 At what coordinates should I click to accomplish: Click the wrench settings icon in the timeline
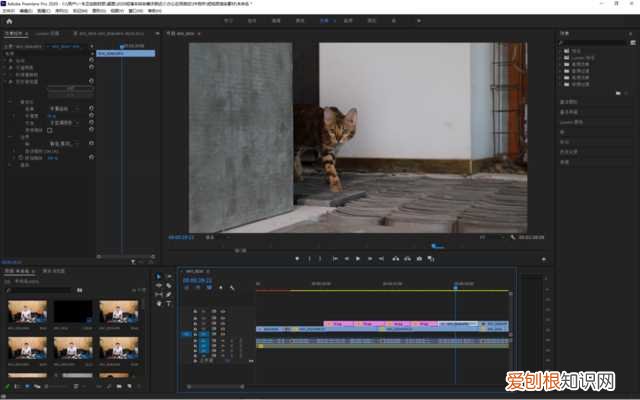click(232, 289)
